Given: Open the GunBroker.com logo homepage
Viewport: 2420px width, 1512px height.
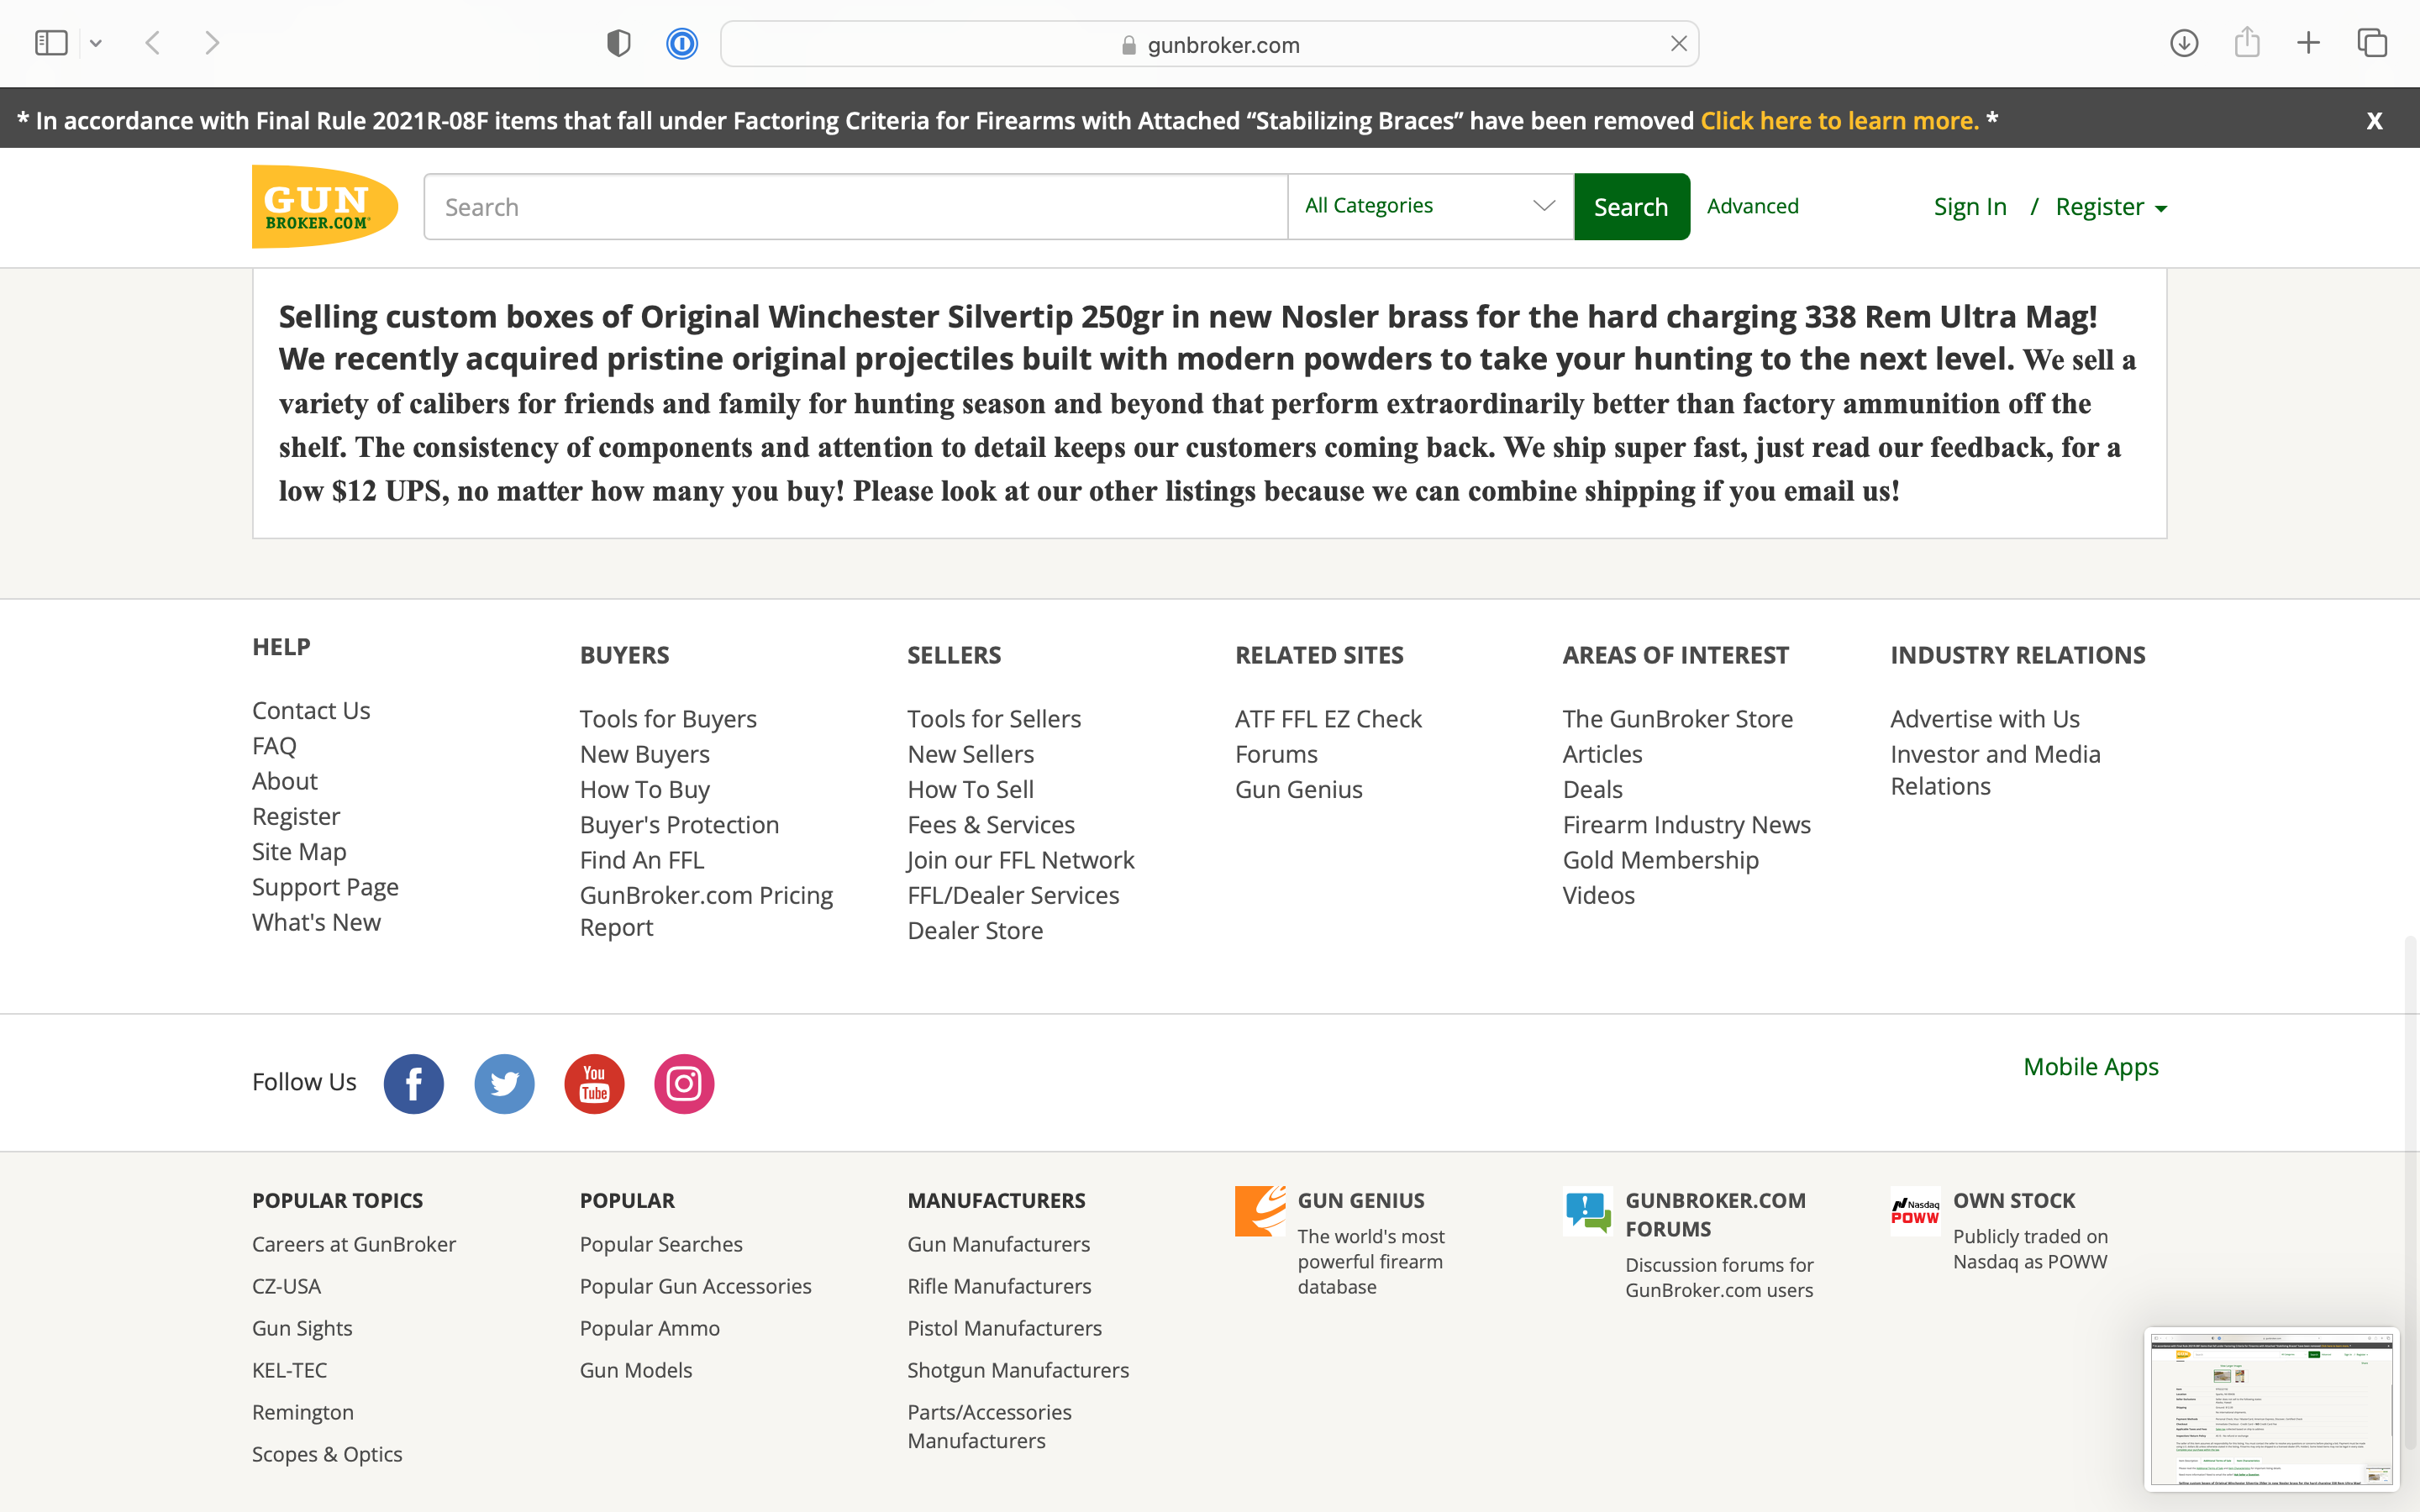Looking at the screenshot, I should point(325,206).
